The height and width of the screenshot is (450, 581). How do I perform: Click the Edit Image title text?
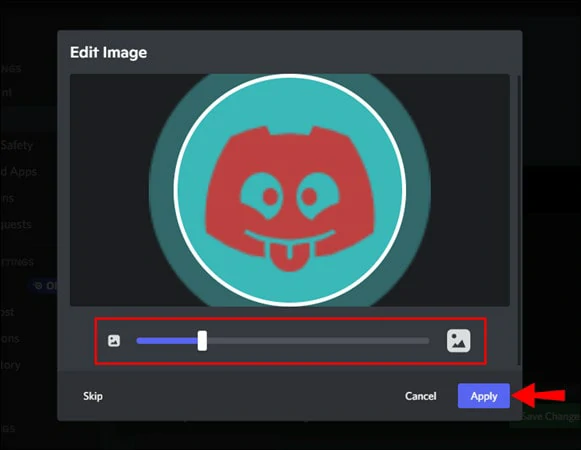(109, 52)
